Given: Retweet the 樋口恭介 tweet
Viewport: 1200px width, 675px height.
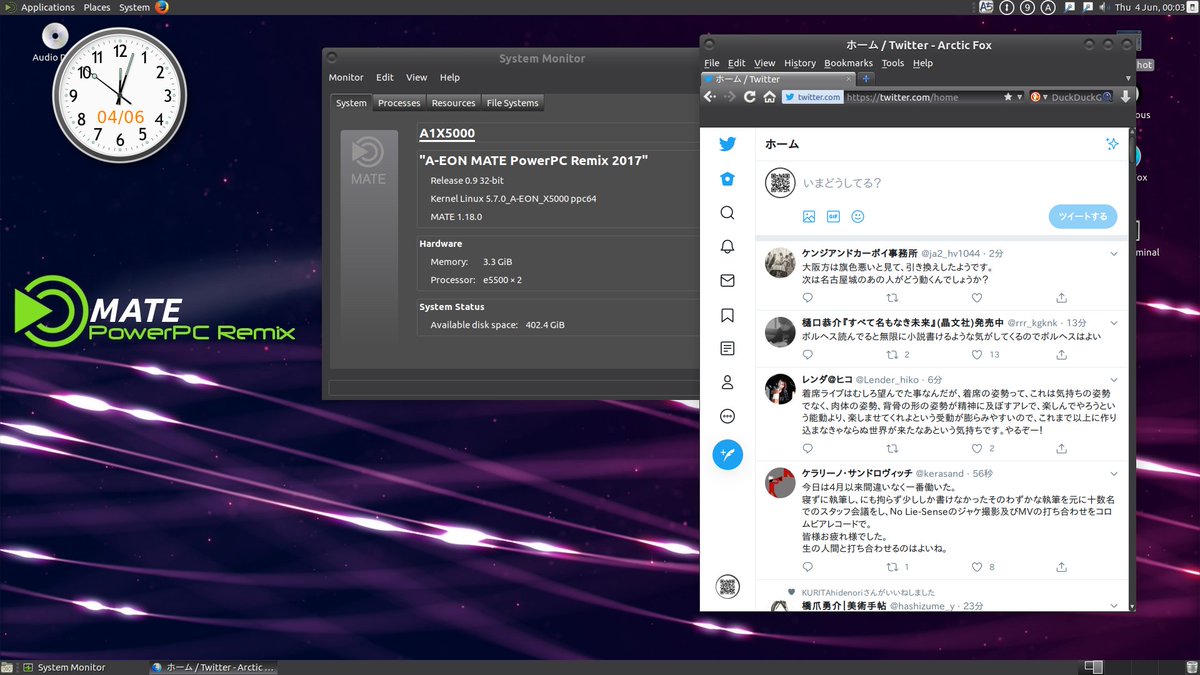Looking at the screenshot, I should (893, 355).
